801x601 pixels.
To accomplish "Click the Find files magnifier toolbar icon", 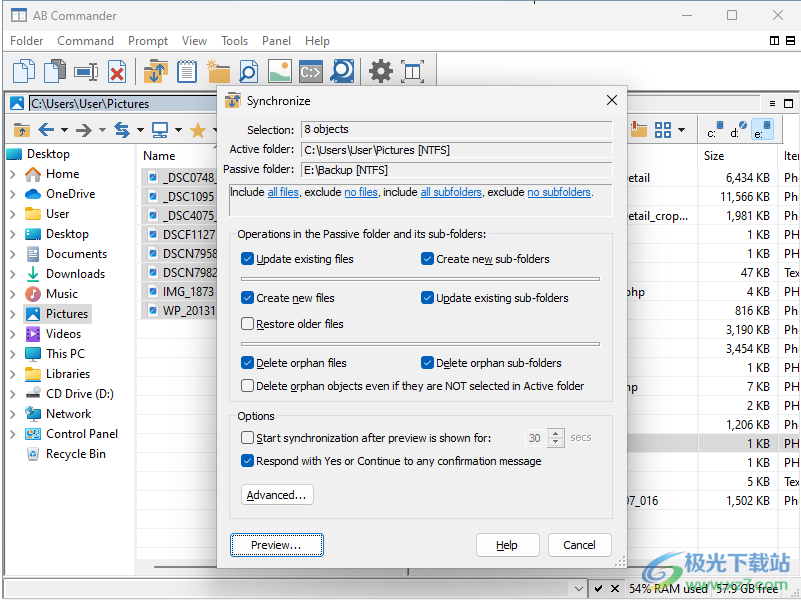I will pyautogui.click(x=249, y=71).
